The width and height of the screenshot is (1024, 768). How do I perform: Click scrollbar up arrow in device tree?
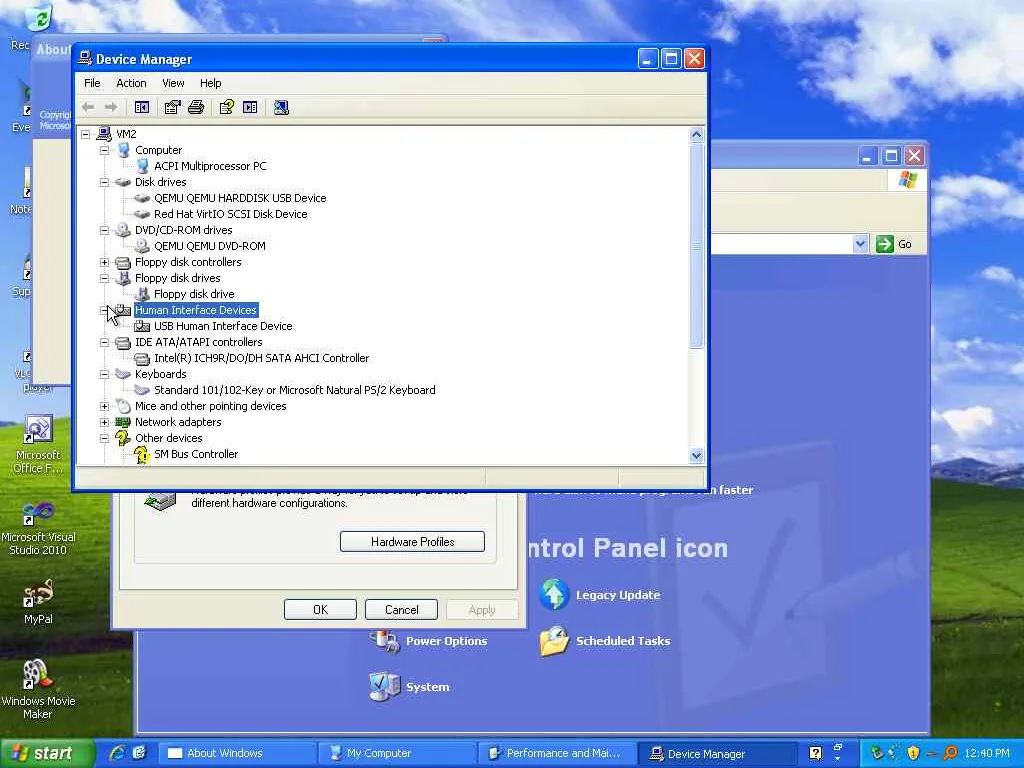696,135
